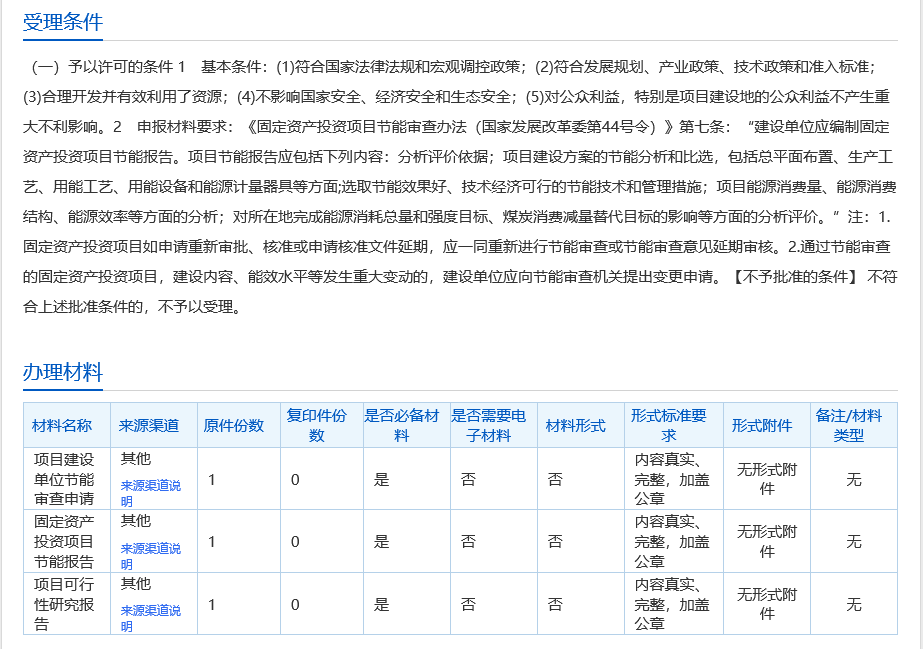Select the 材料形式 column header
The image size is (923, 649).
coord(575,425)
